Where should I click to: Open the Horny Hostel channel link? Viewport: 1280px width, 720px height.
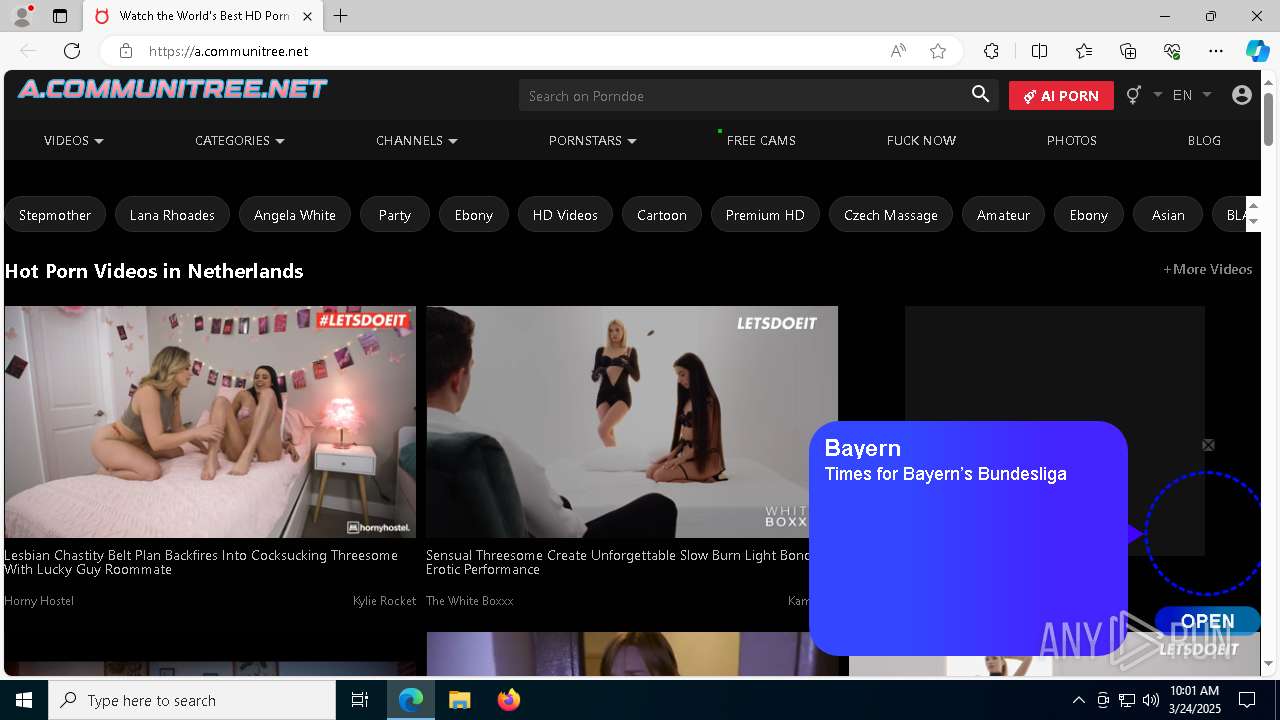click(x=39, y=601)
